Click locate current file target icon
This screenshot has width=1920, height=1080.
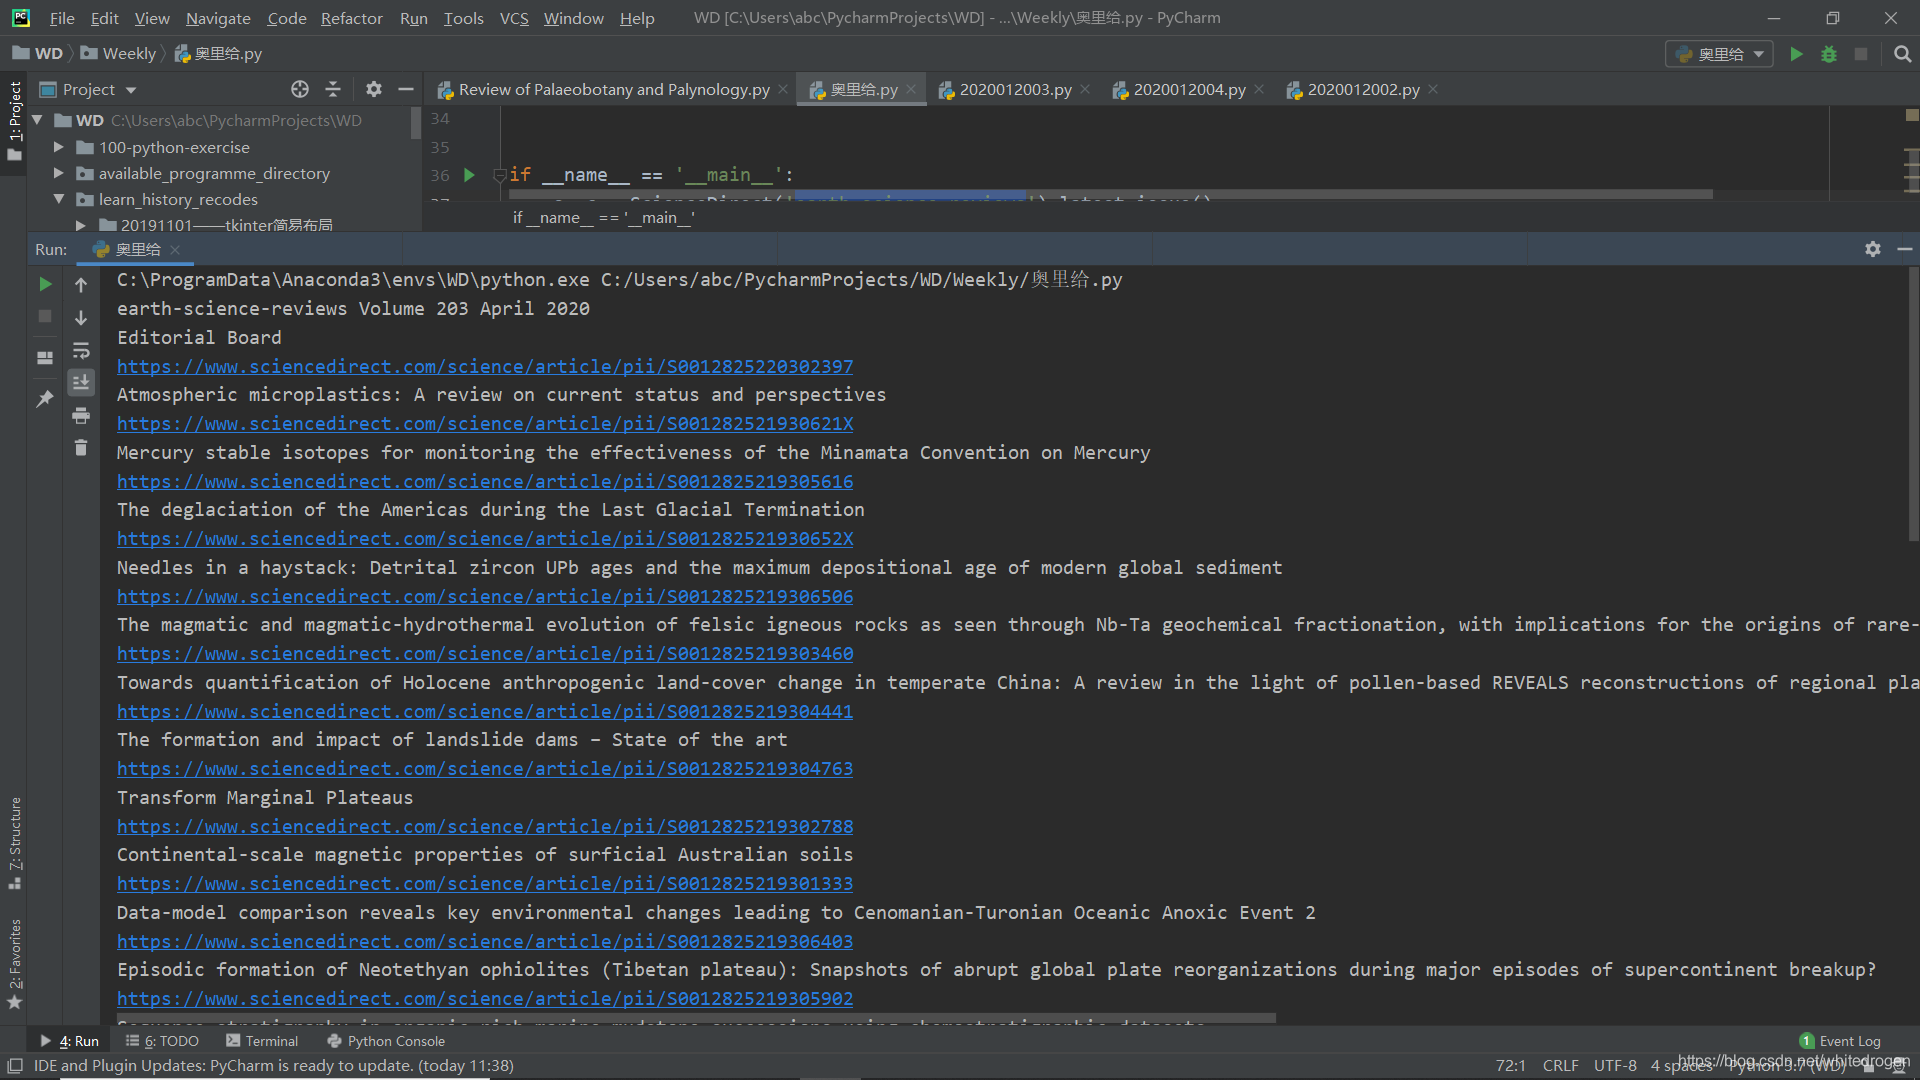tap(299, 89)
